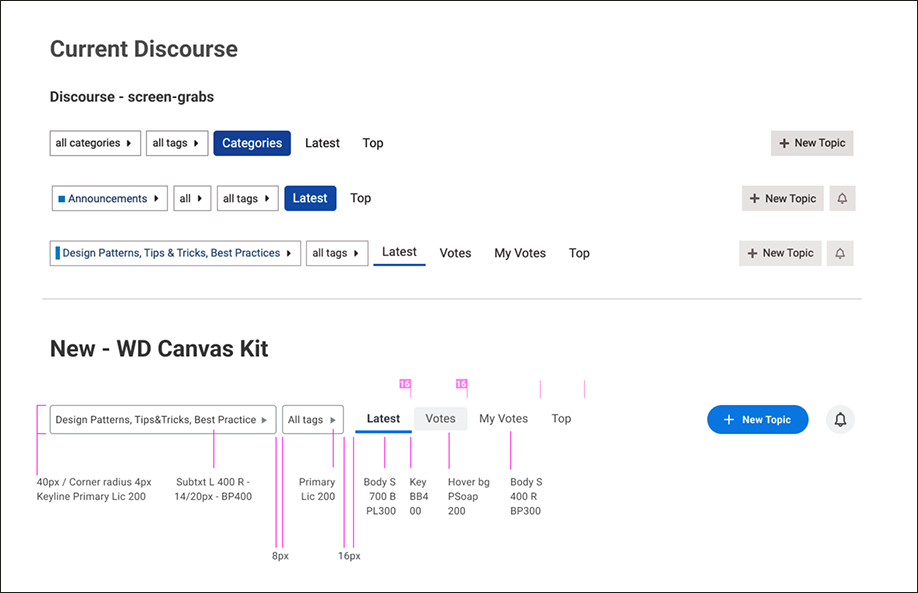This screenshot has width=918, height=593.
Task: Click the blue rounded New Topic button
Action: 758,420
